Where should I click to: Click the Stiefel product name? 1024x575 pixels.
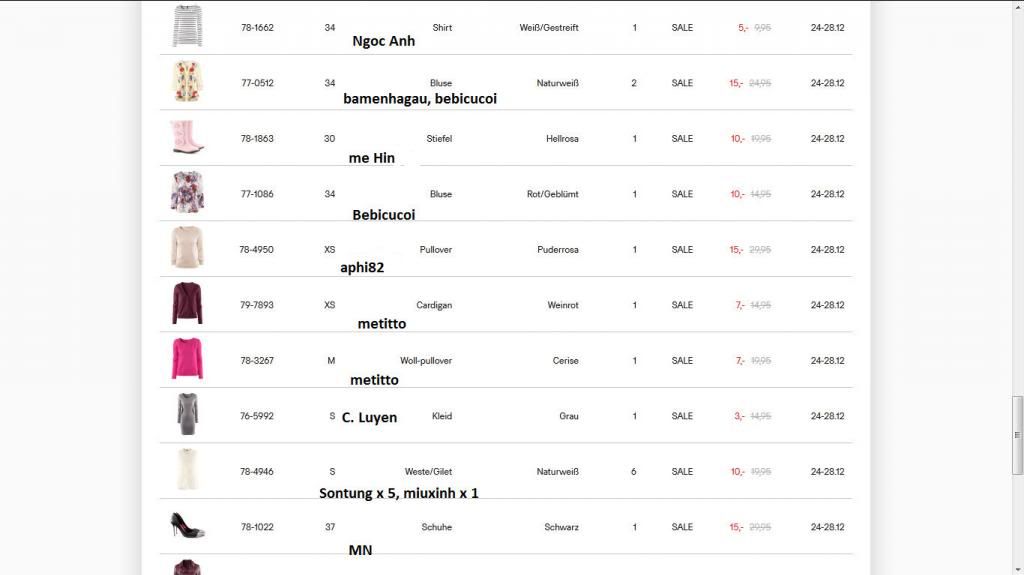(439, 139)
